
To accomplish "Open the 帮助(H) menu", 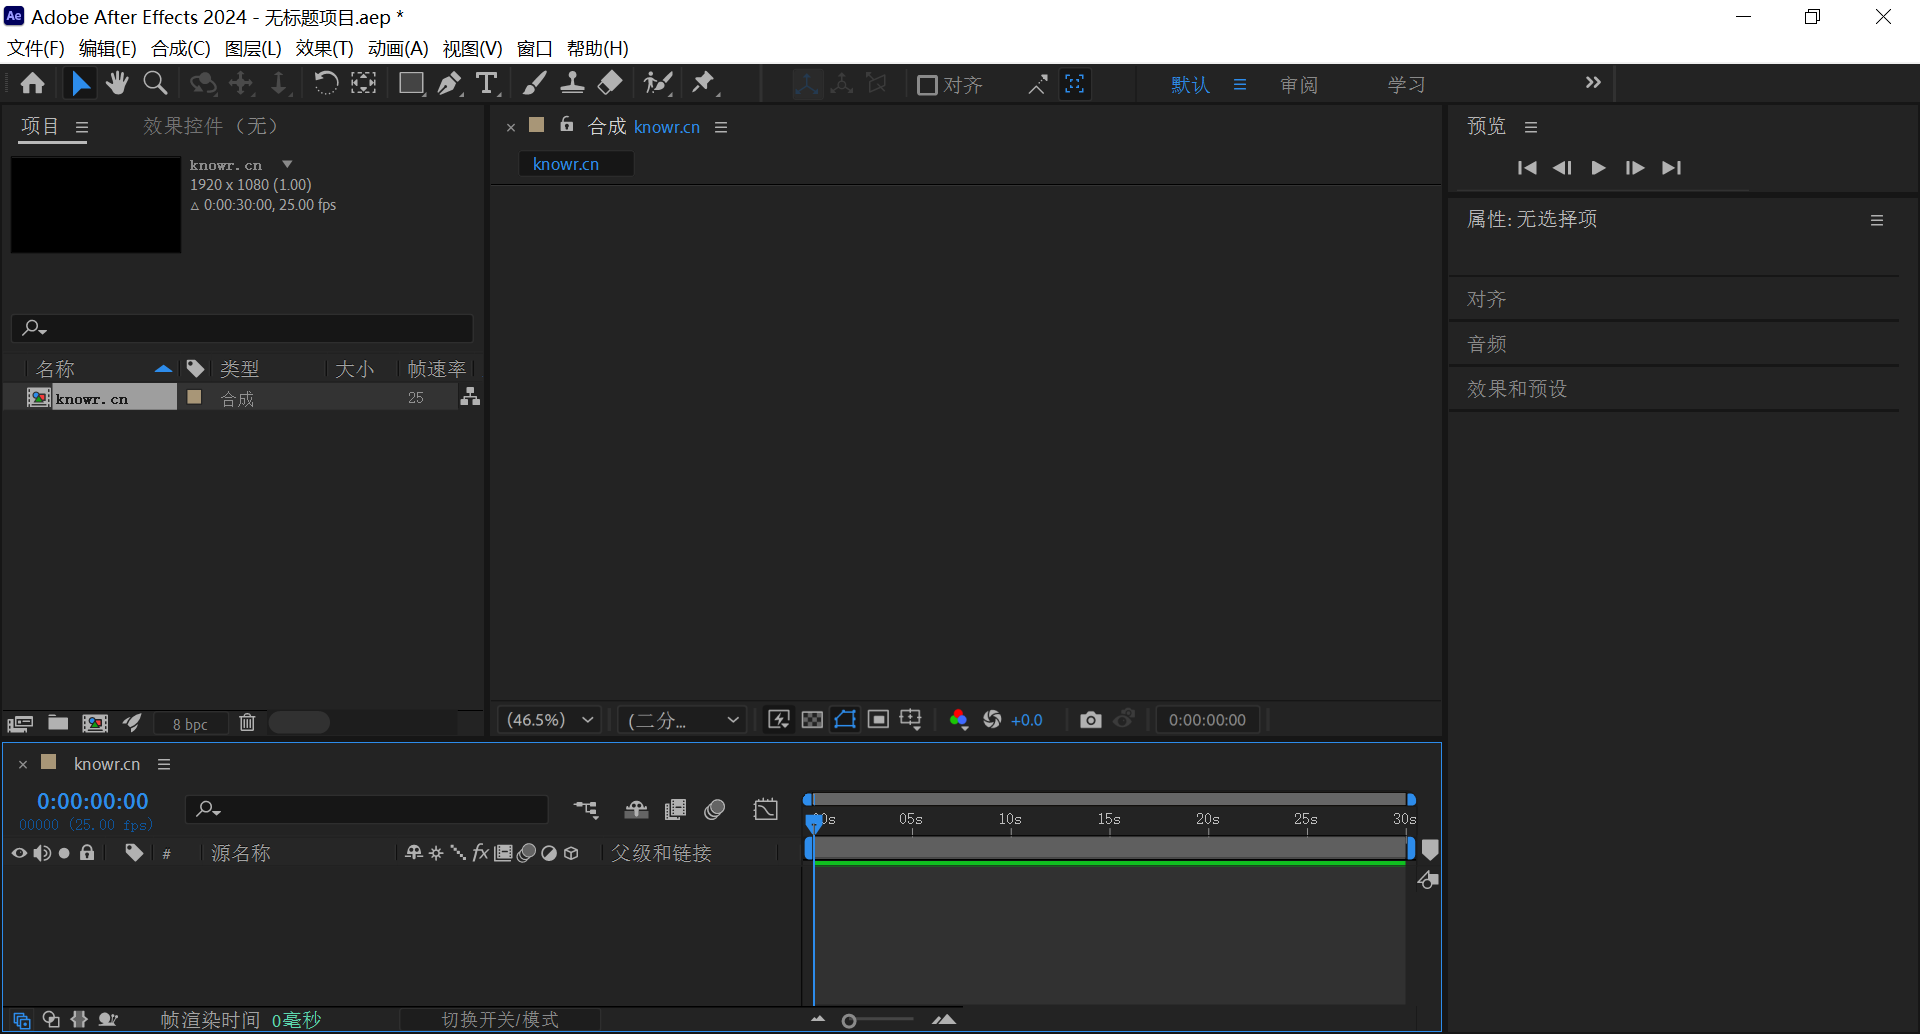I will coord(598,48).
